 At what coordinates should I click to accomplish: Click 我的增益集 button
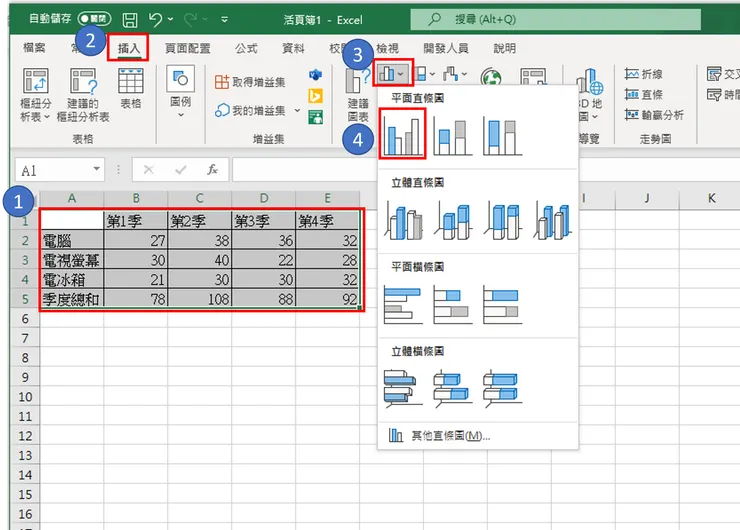(x=250, y=111)
